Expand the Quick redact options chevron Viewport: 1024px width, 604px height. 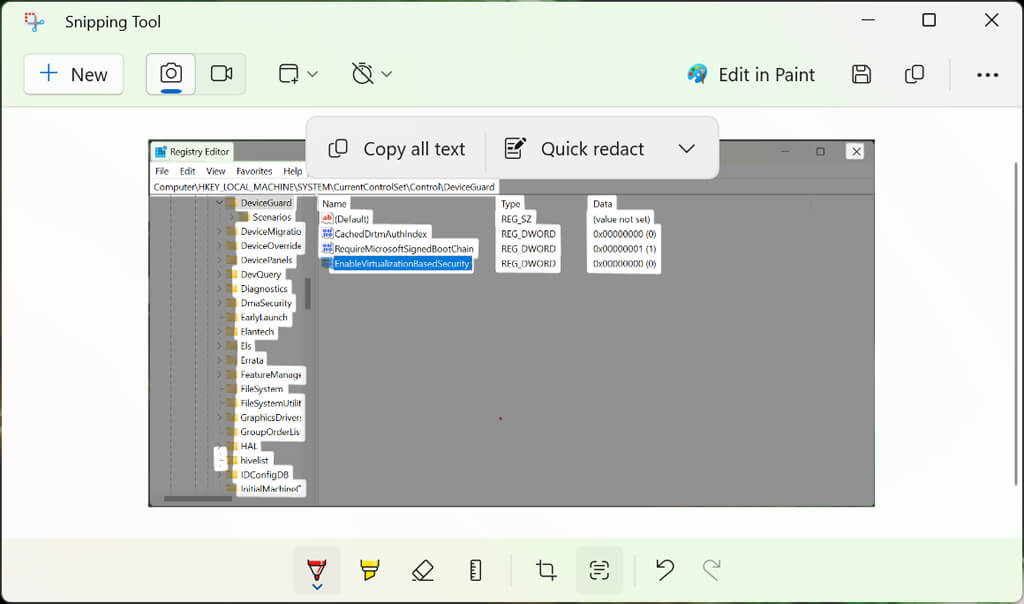click(686, 149)
